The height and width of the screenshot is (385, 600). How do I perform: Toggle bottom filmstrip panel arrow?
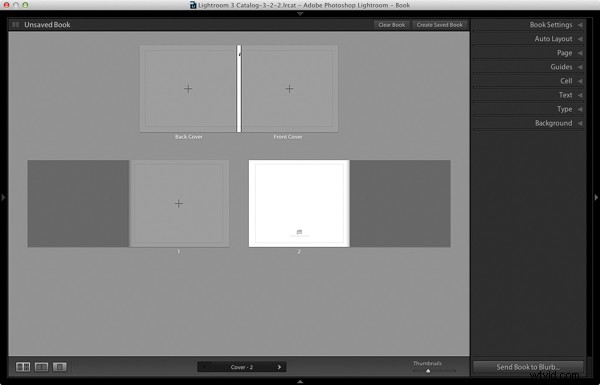pos(300,382)
